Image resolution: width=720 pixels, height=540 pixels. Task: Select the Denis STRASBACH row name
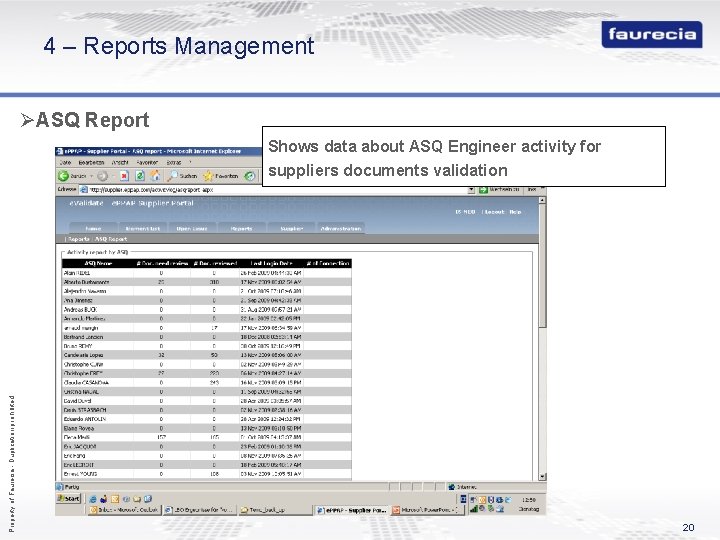tap(85, 410)
